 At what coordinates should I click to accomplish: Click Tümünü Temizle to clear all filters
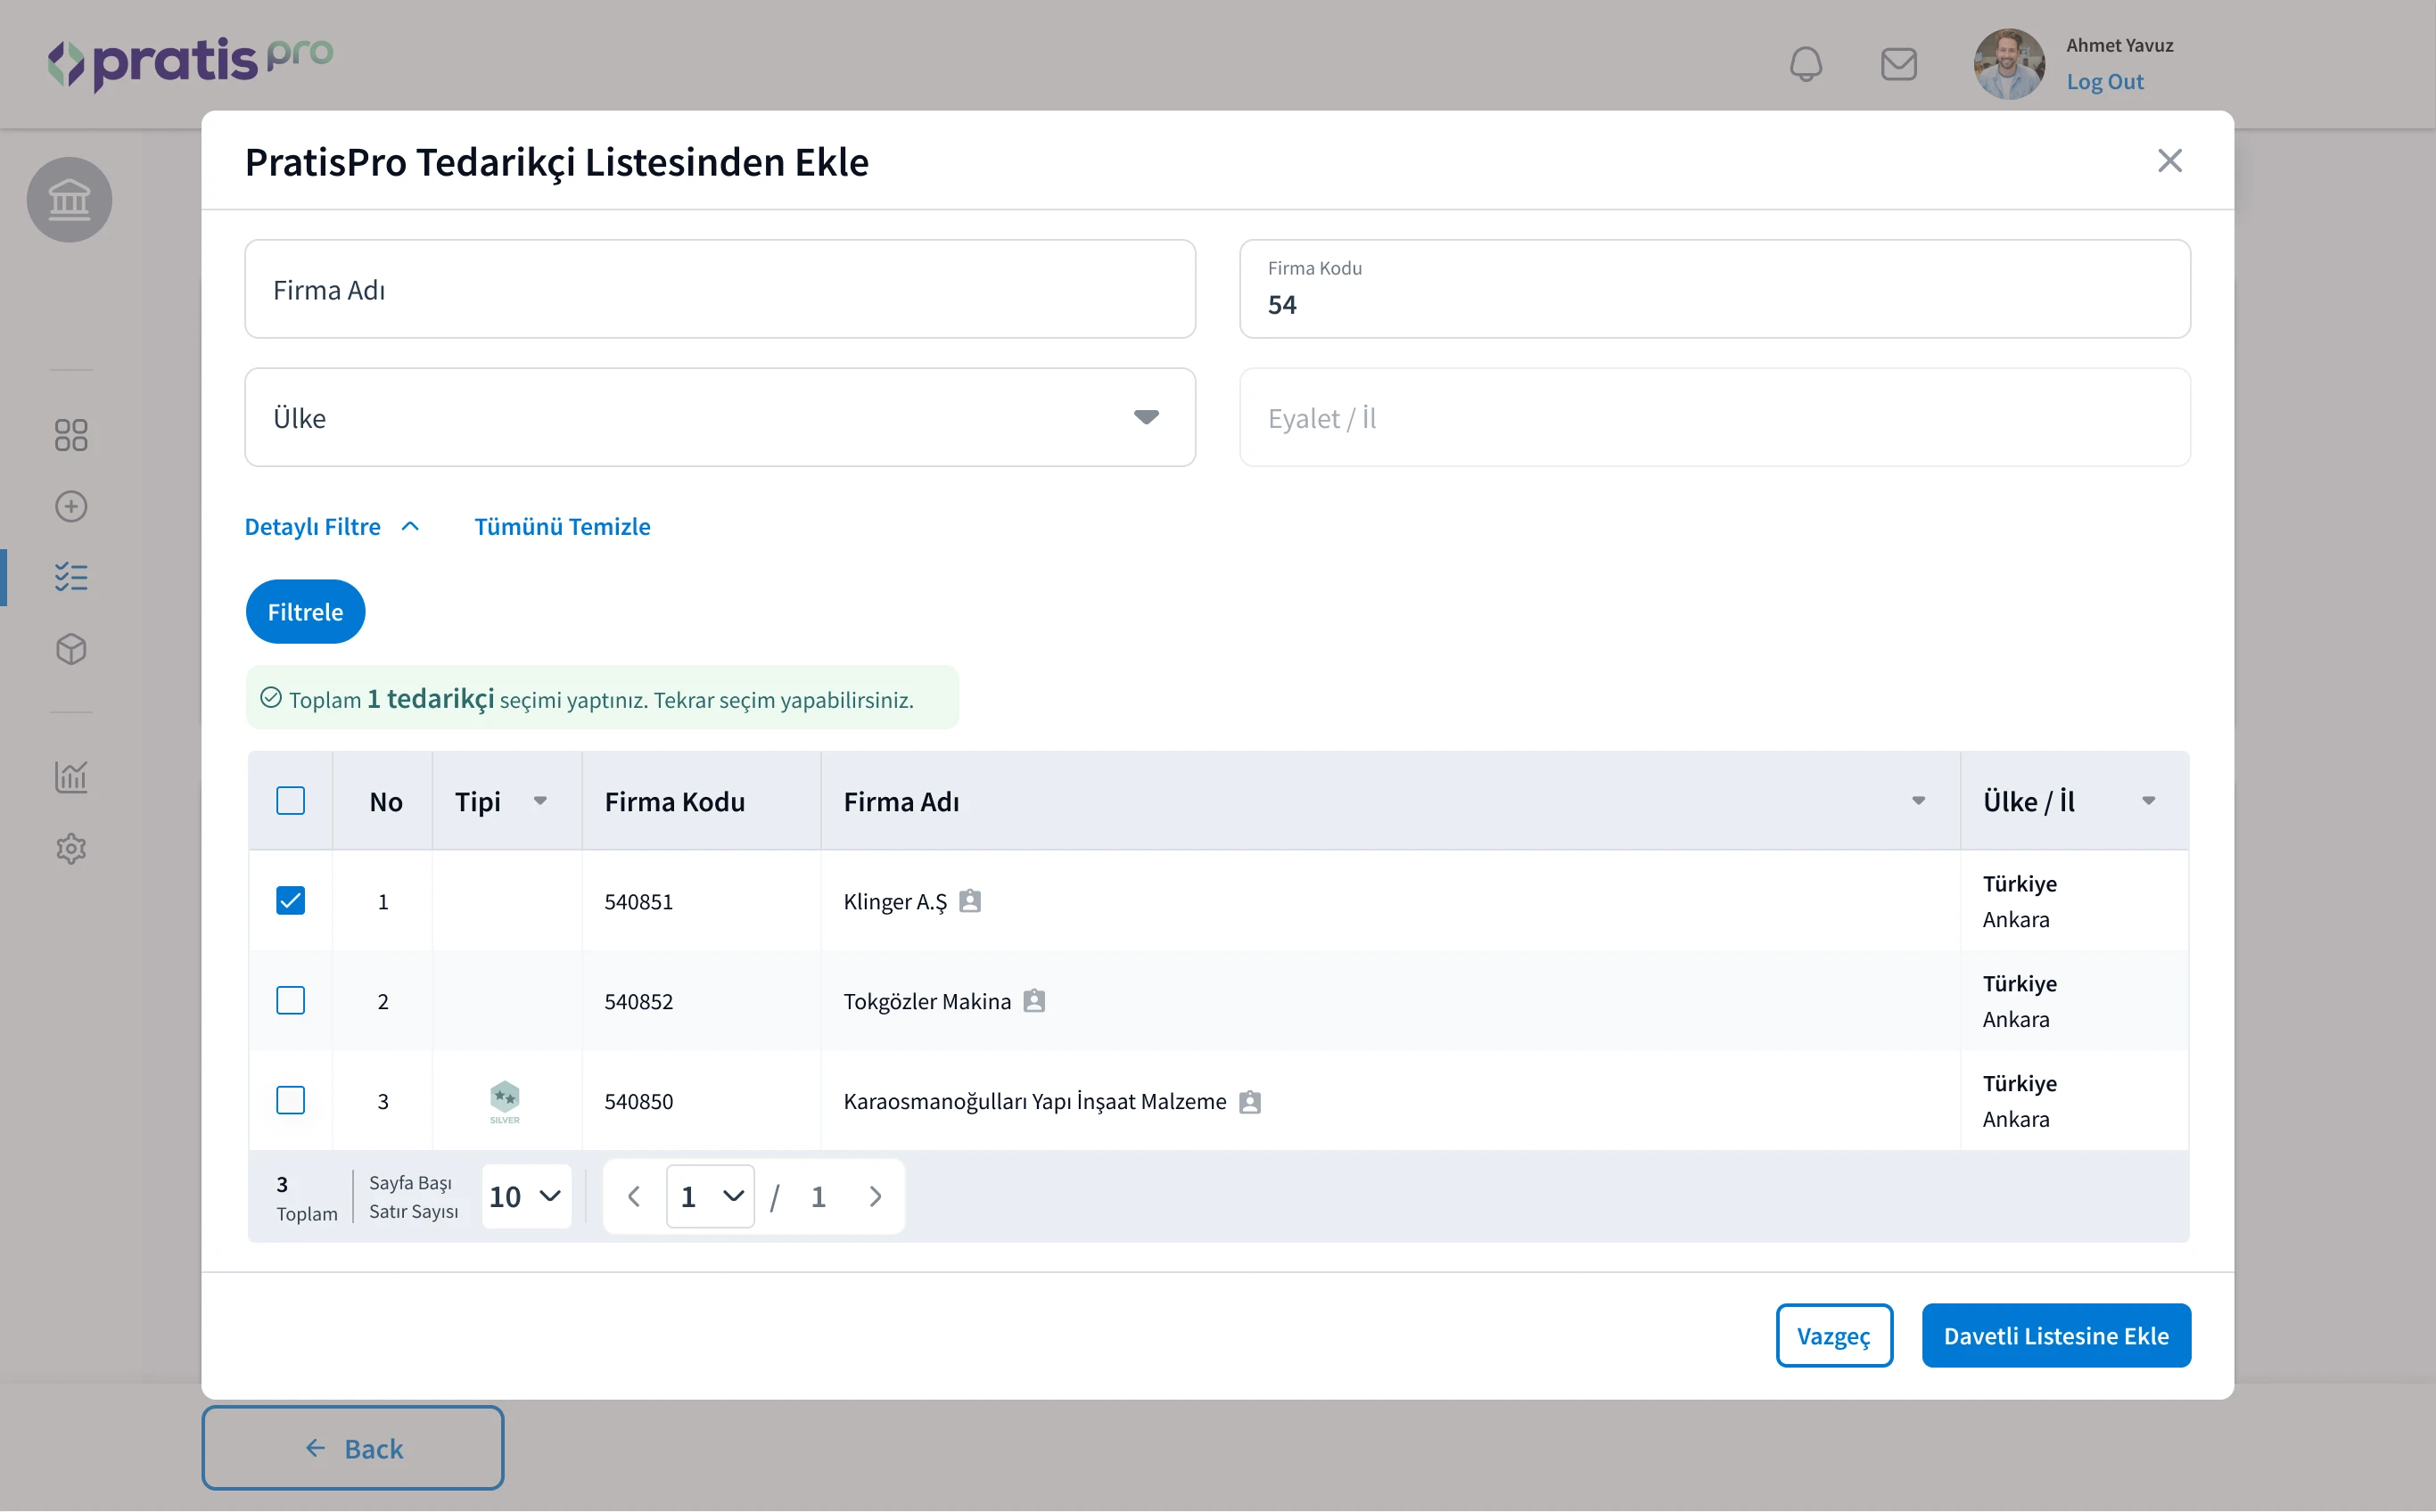pyautogui.click(x=561, y=524)
